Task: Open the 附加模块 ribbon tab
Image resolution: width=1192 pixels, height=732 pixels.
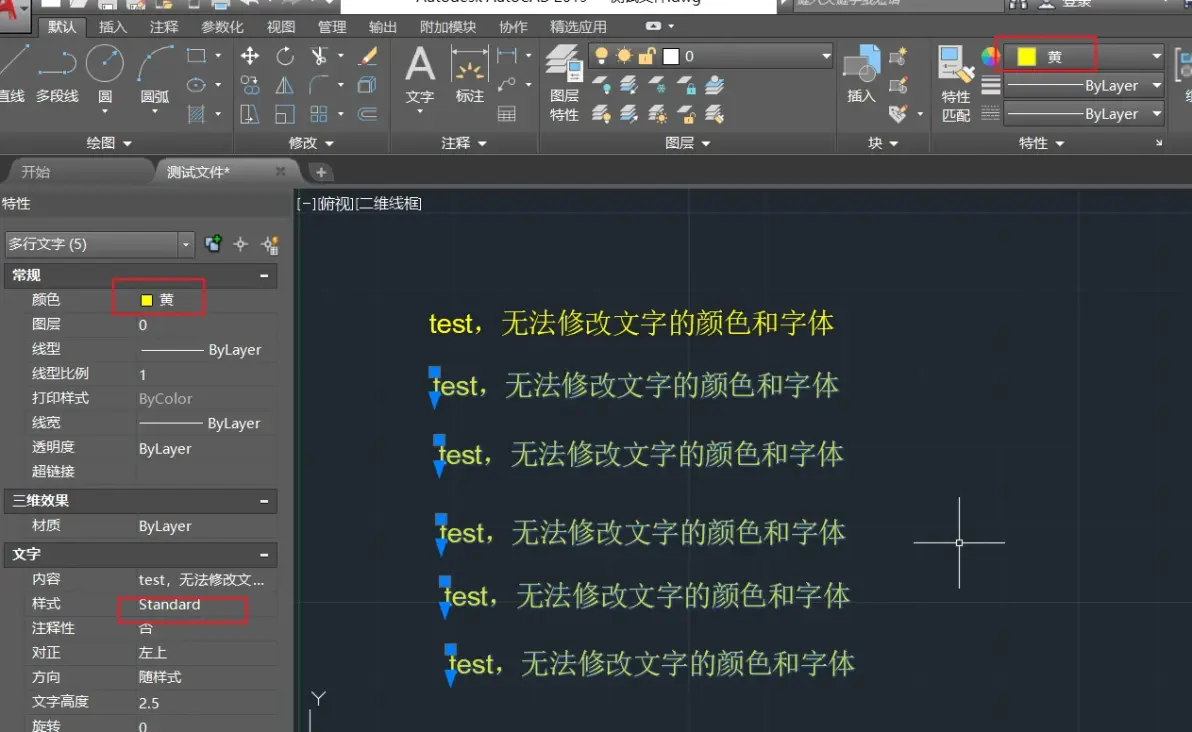Action: point(448,27)
